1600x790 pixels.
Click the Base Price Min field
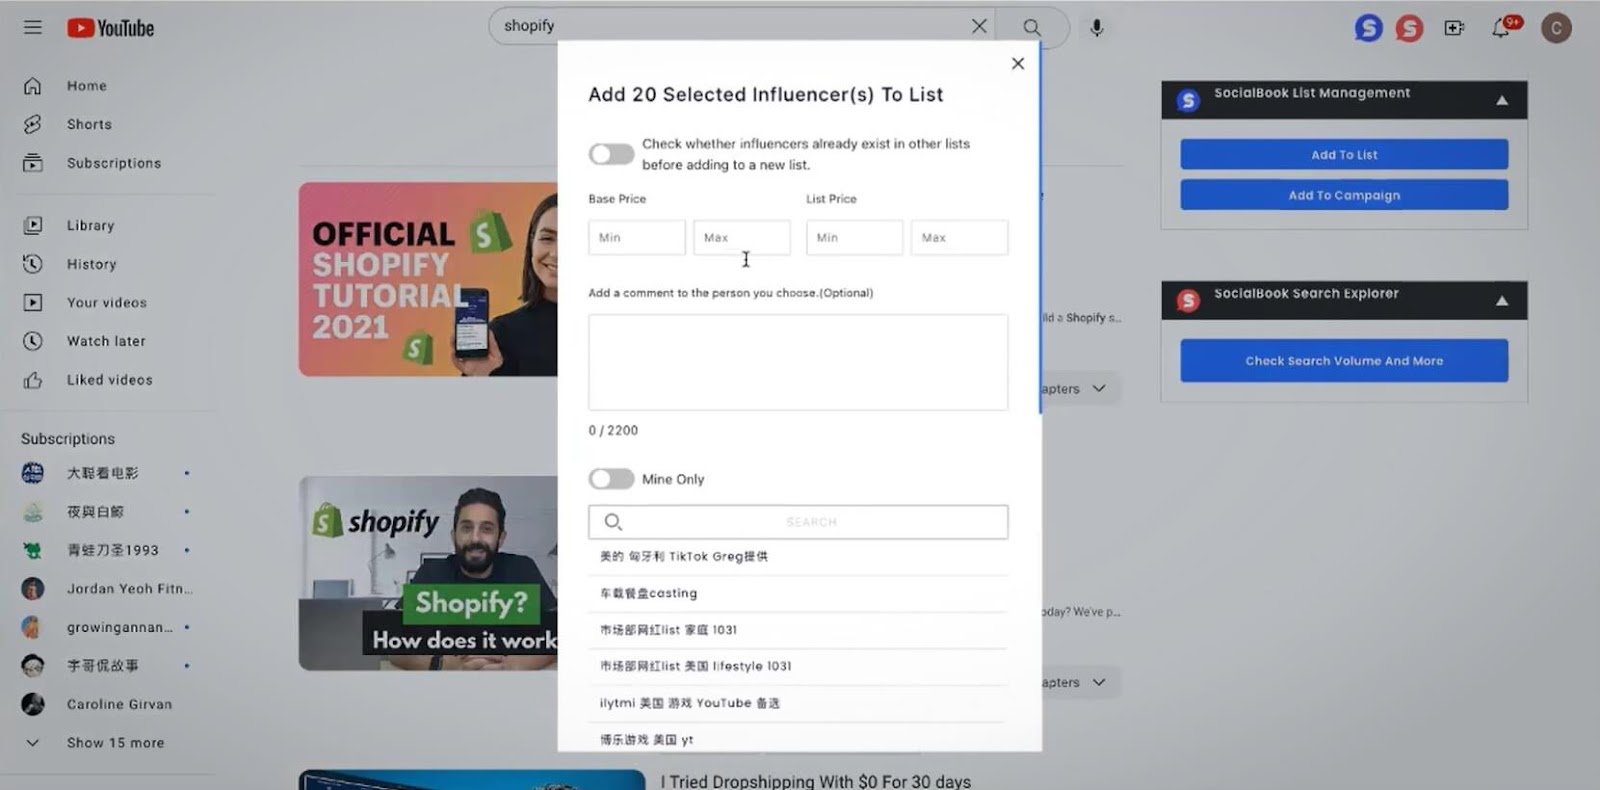637,238
